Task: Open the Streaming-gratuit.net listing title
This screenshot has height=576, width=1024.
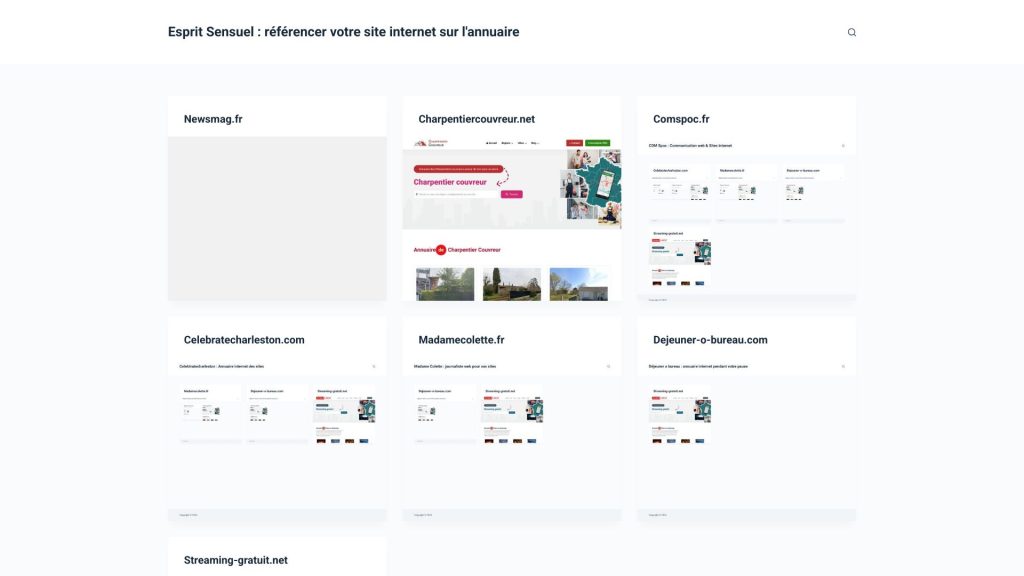Action: pos(235,560)
